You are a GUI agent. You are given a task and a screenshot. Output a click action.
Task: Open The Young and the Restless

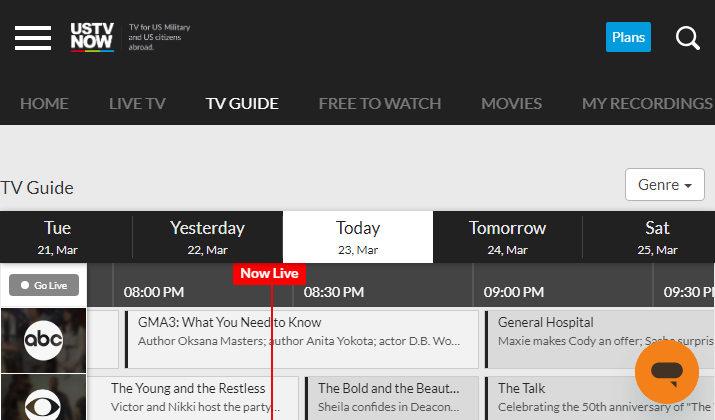click(193, 398)
